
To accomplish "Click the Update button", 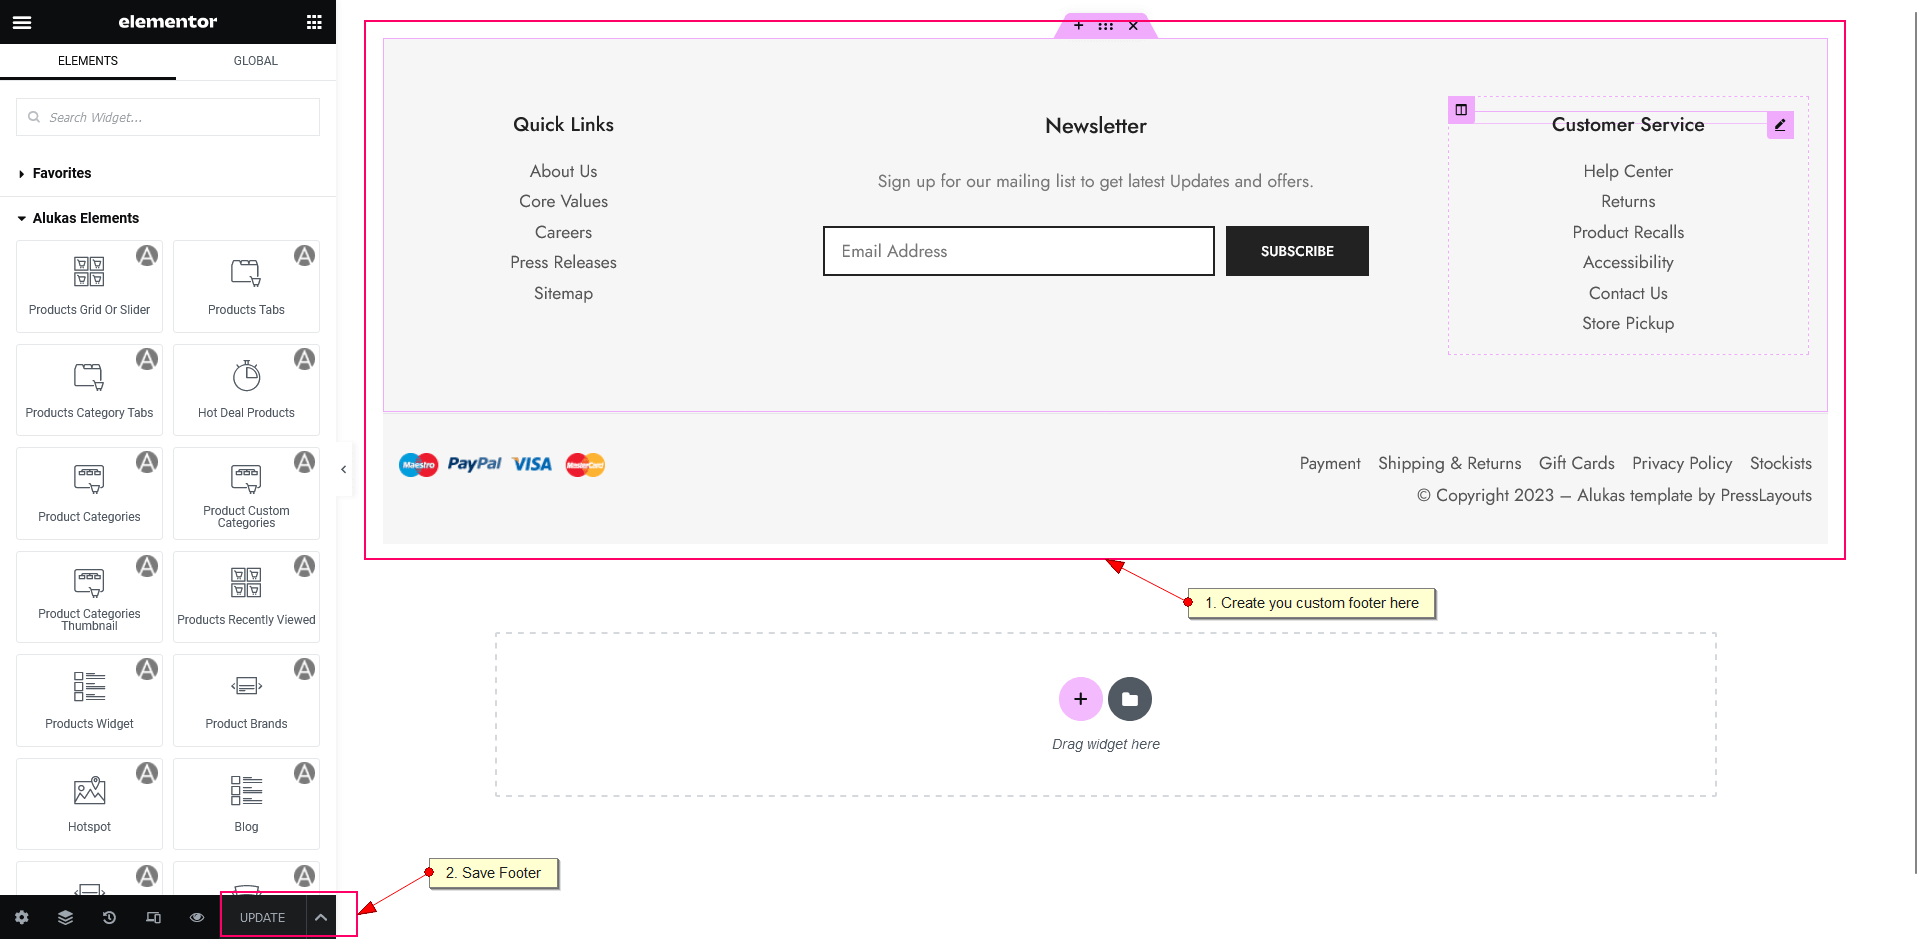I will pyautogui.click(x=262, y=917).
